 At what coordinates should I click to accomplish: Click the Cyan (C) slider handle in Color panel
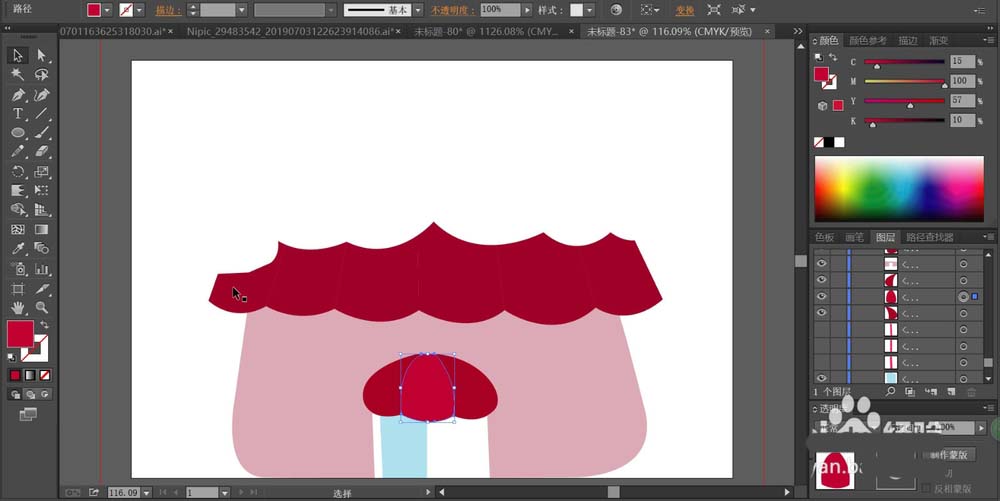(877, 66)
